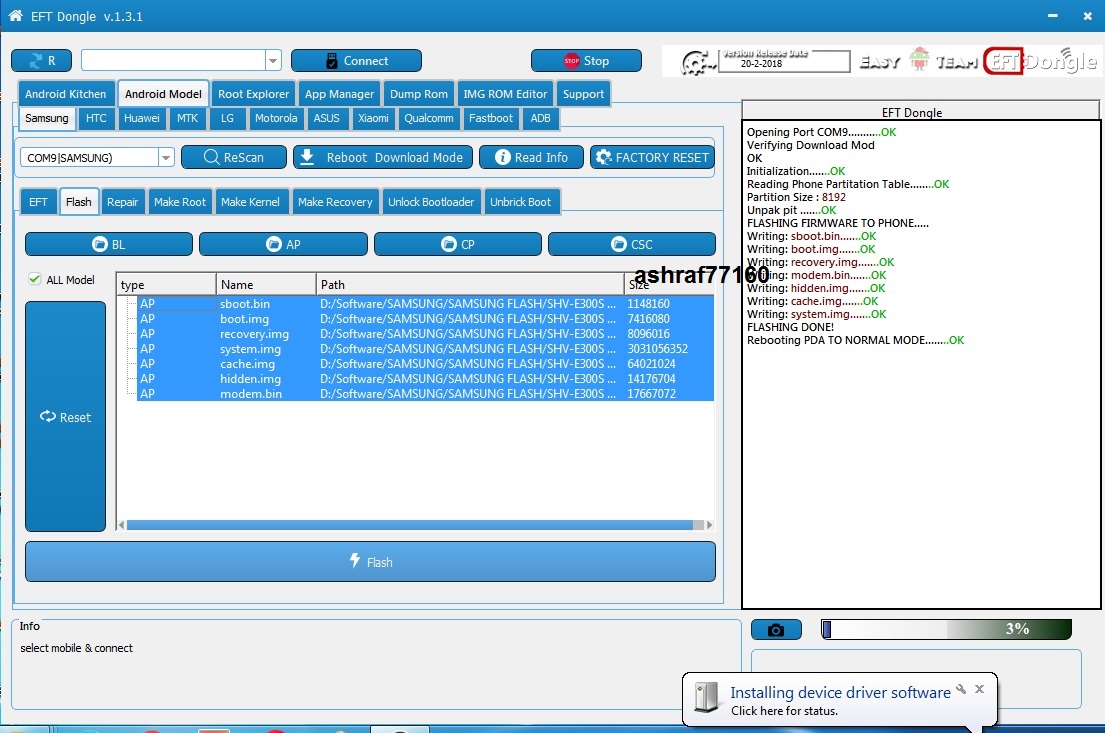1105x733 pixels.
Task: Open the Unlock Bootloader sub-tab
Action: tap(431, 202)
